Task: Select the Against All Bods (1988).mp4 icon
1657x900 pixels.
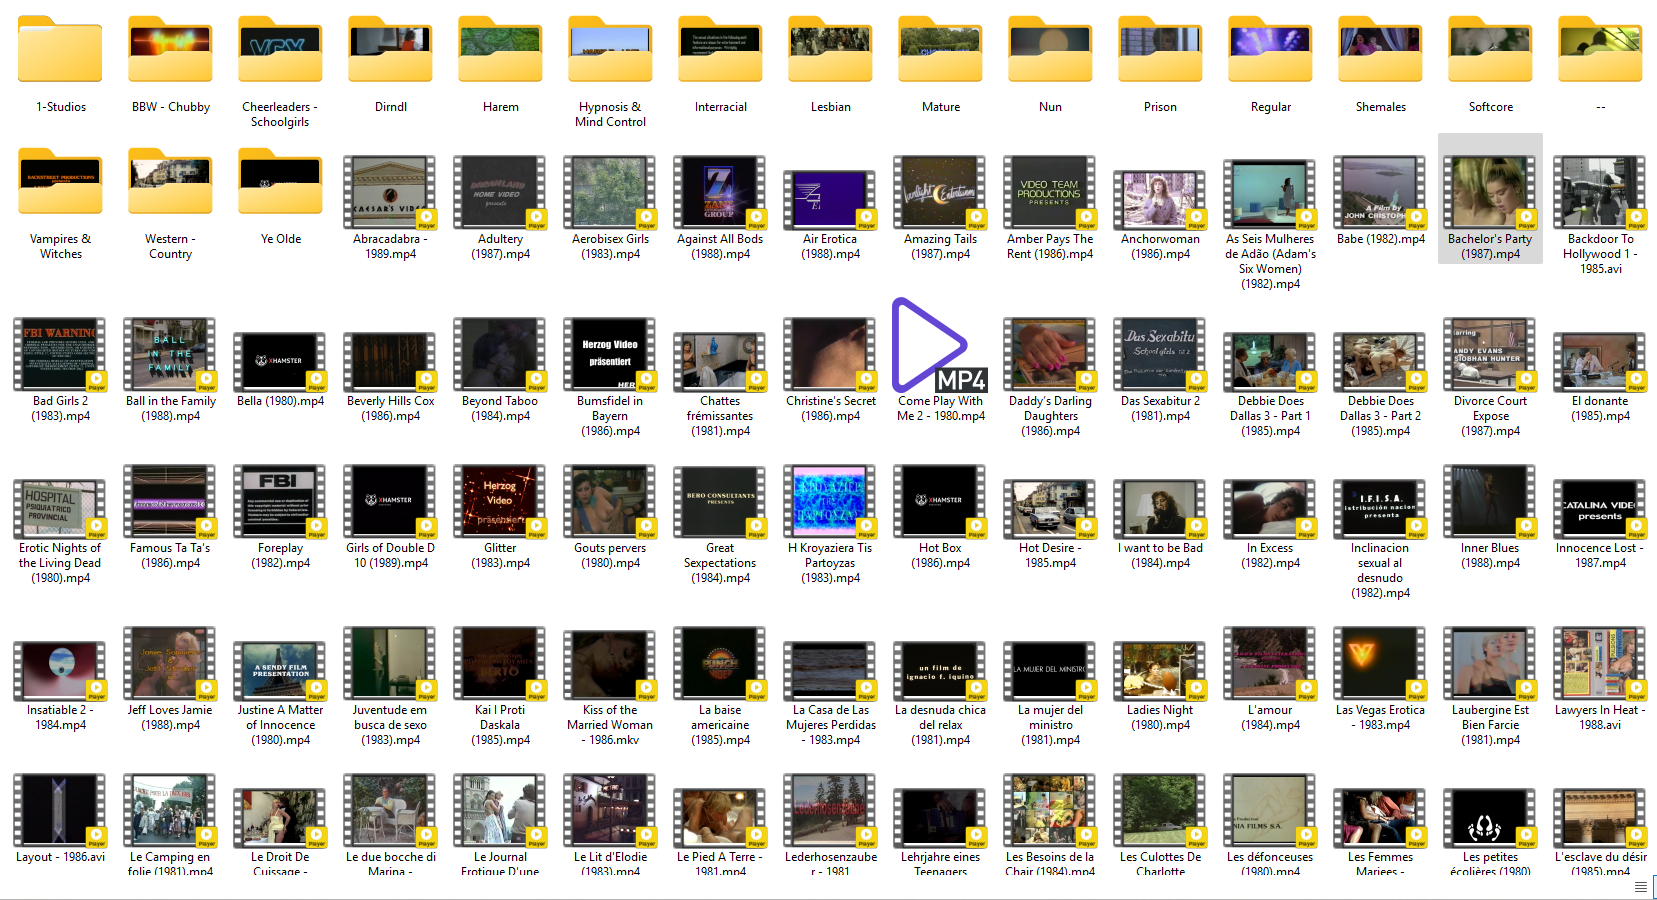Action: pyautogui.click(x=720, y=193)
